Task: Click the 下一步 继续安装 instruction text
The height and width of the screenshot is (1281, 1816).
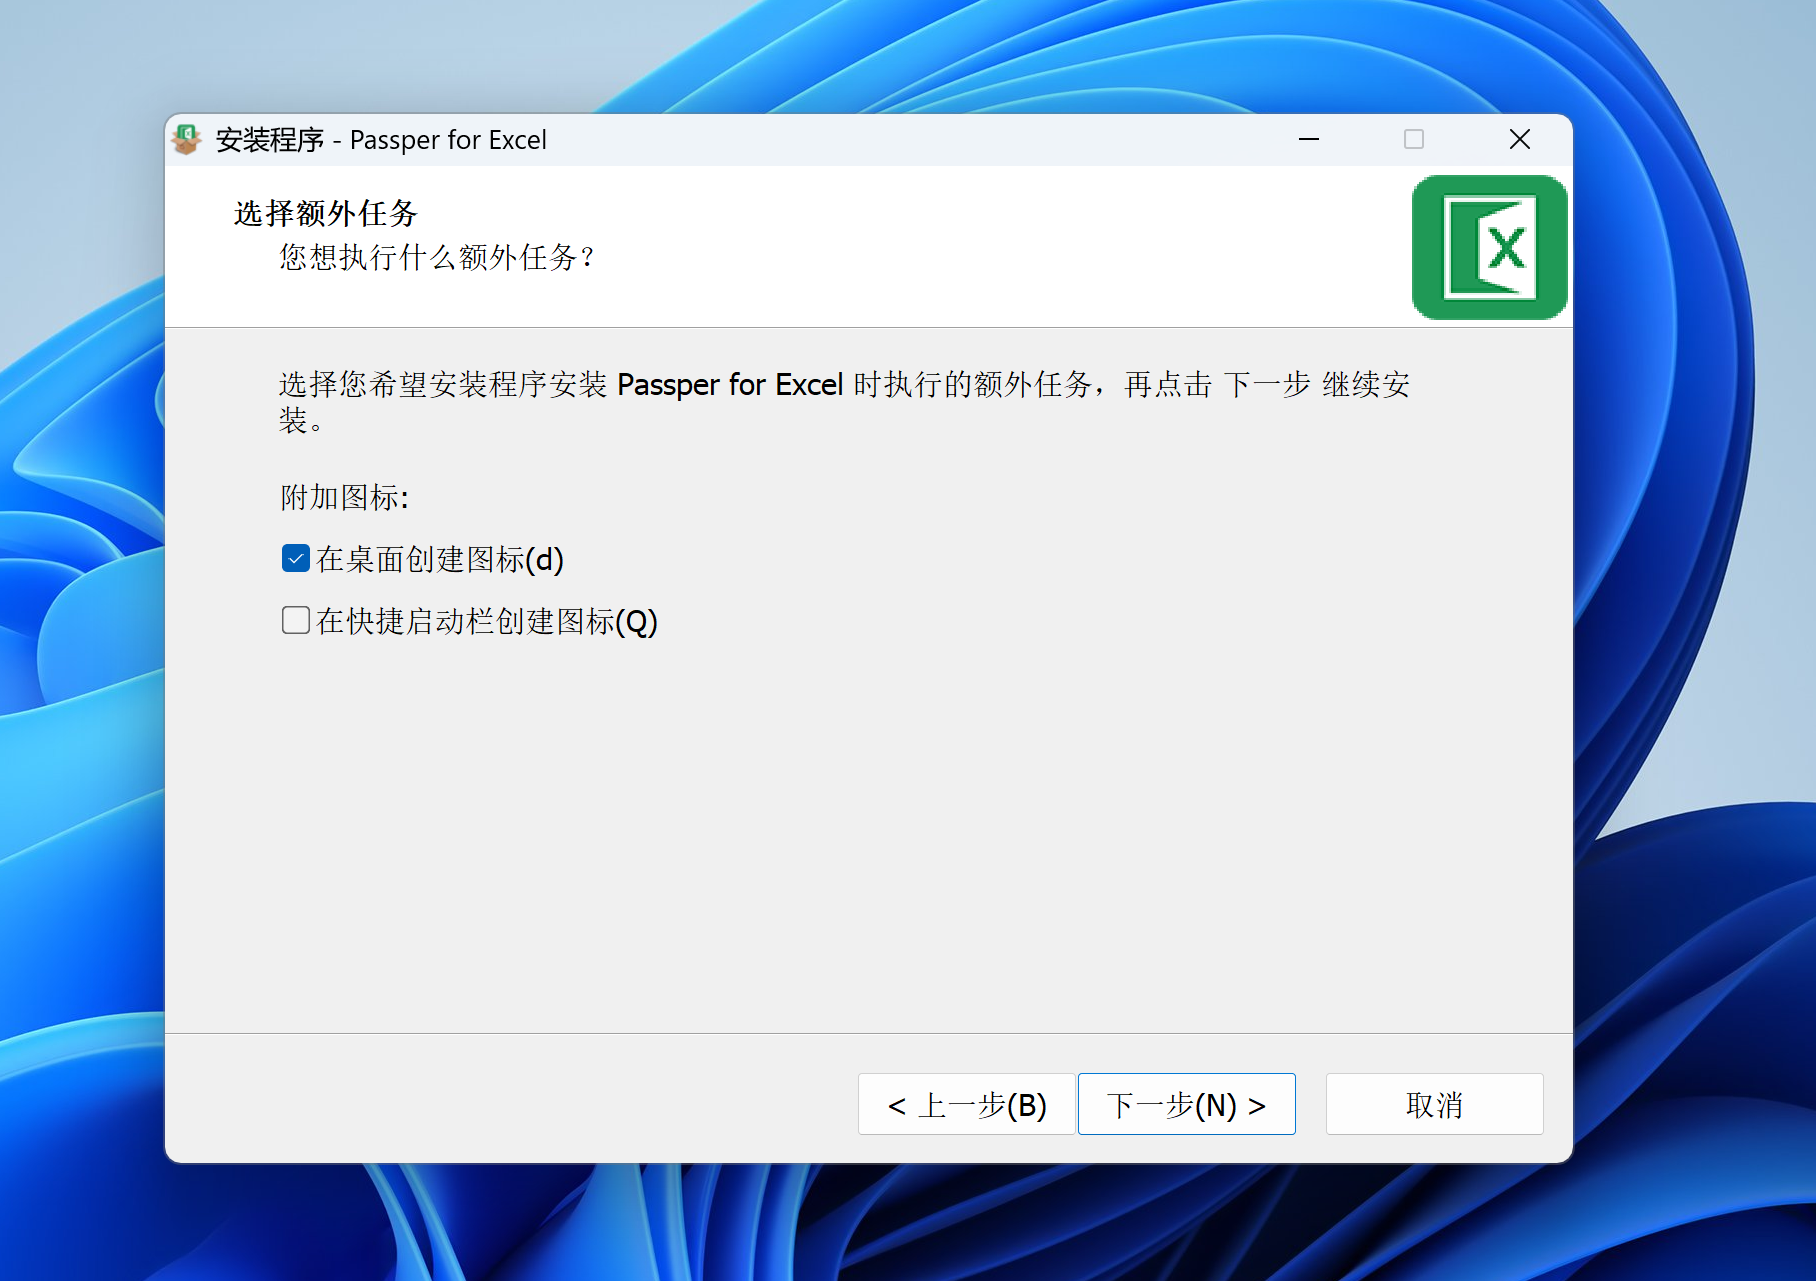Action: click(x=1315, y=385)
